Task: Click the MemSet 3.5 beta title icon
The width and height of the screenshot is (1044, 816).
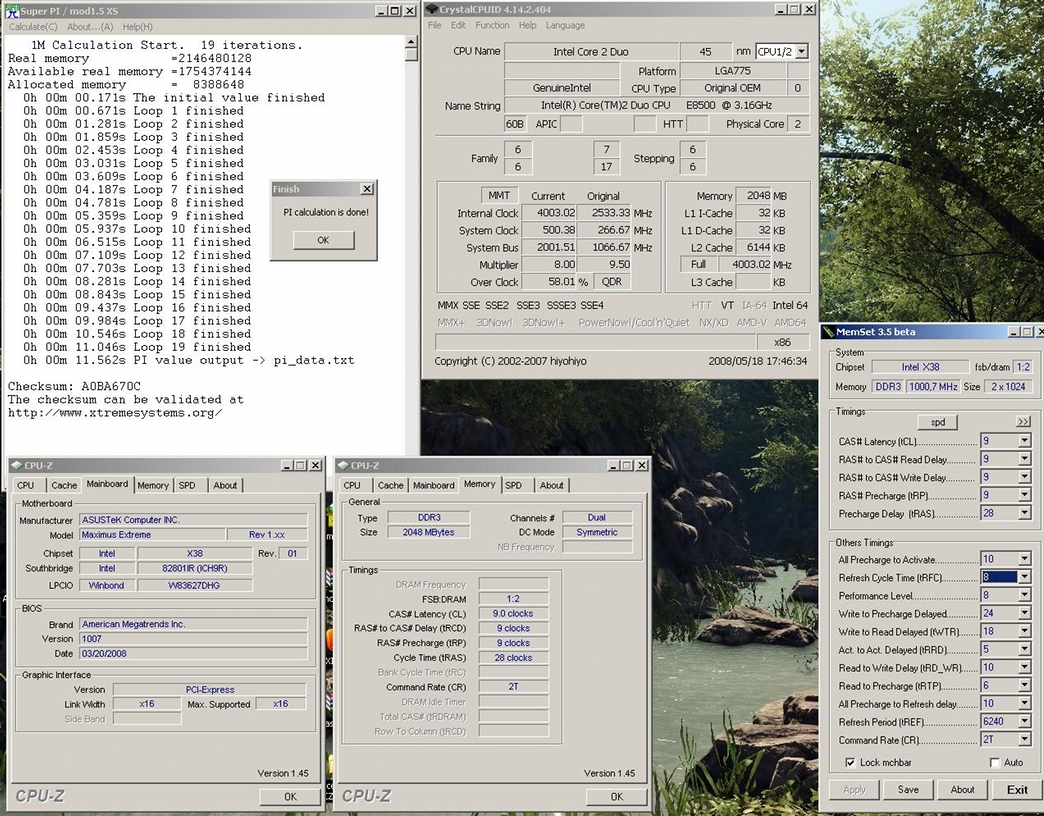Action: (x=828, y=332)
